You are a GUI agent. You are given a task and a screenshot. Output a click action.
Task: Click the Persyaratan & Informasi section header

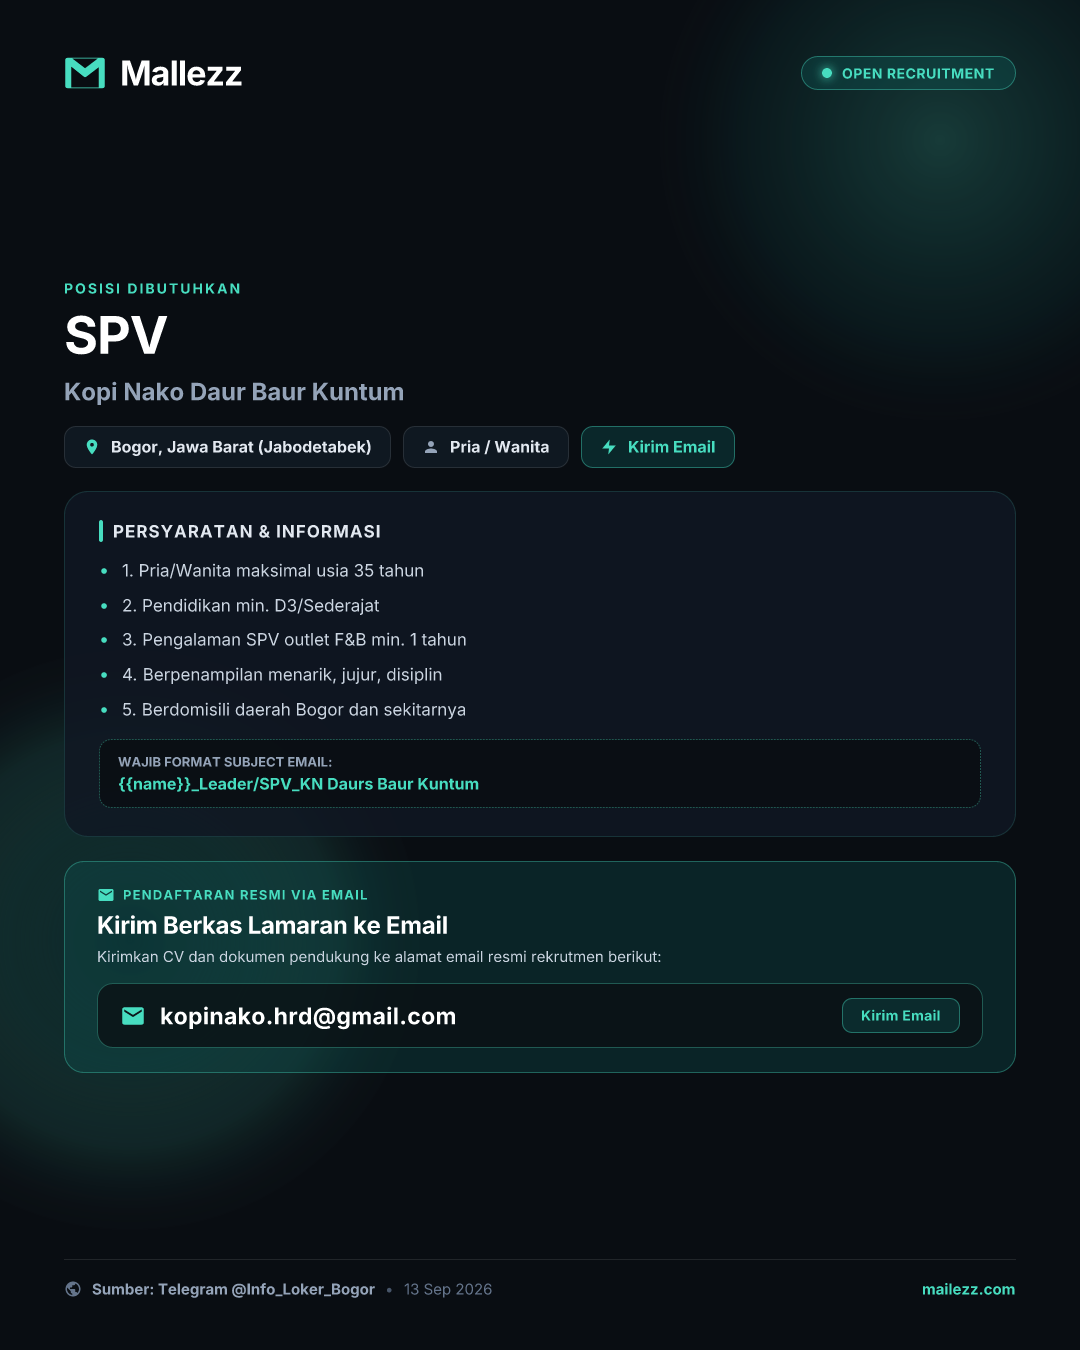(x=247, y=531)
